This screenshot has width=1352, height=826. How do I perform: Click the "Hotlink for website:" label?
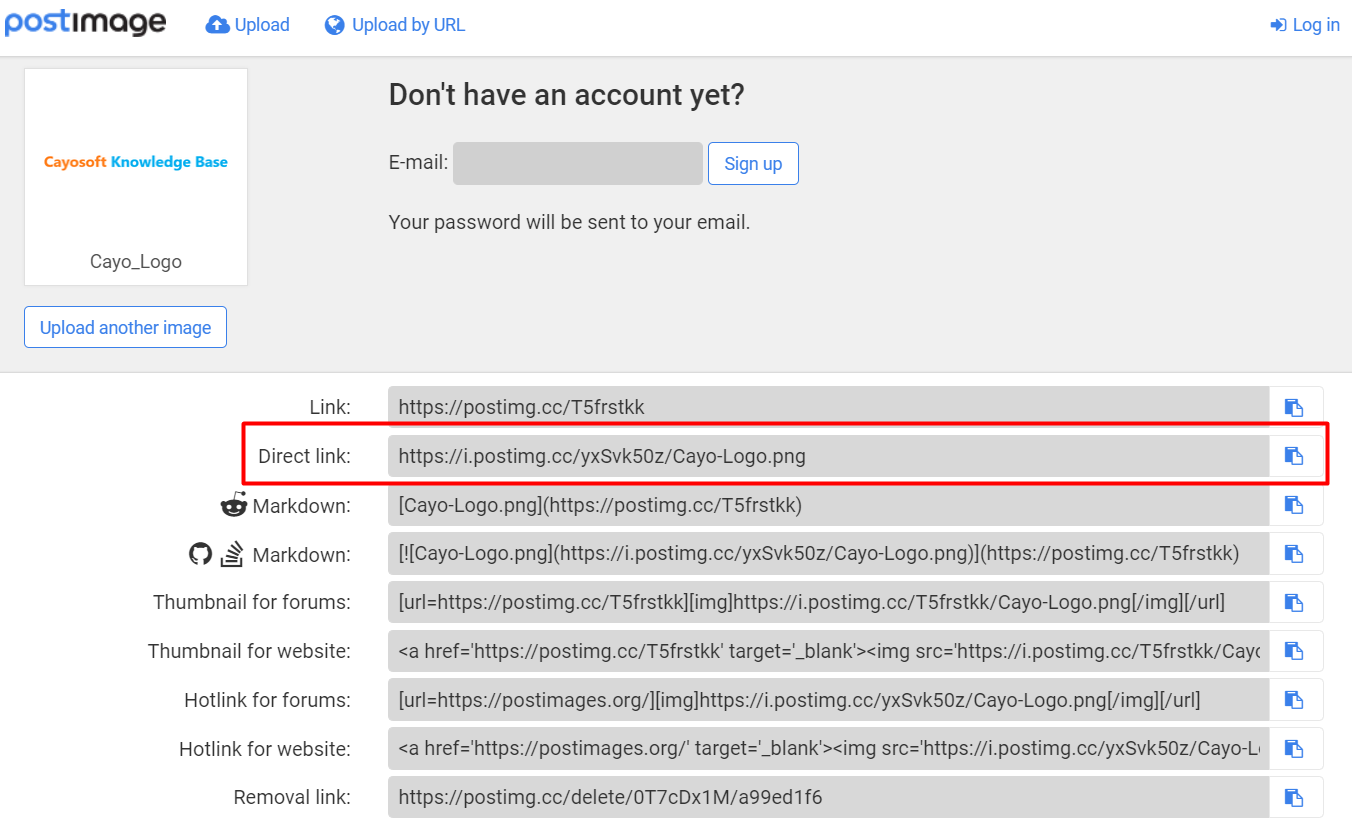(x=265, y=748)
